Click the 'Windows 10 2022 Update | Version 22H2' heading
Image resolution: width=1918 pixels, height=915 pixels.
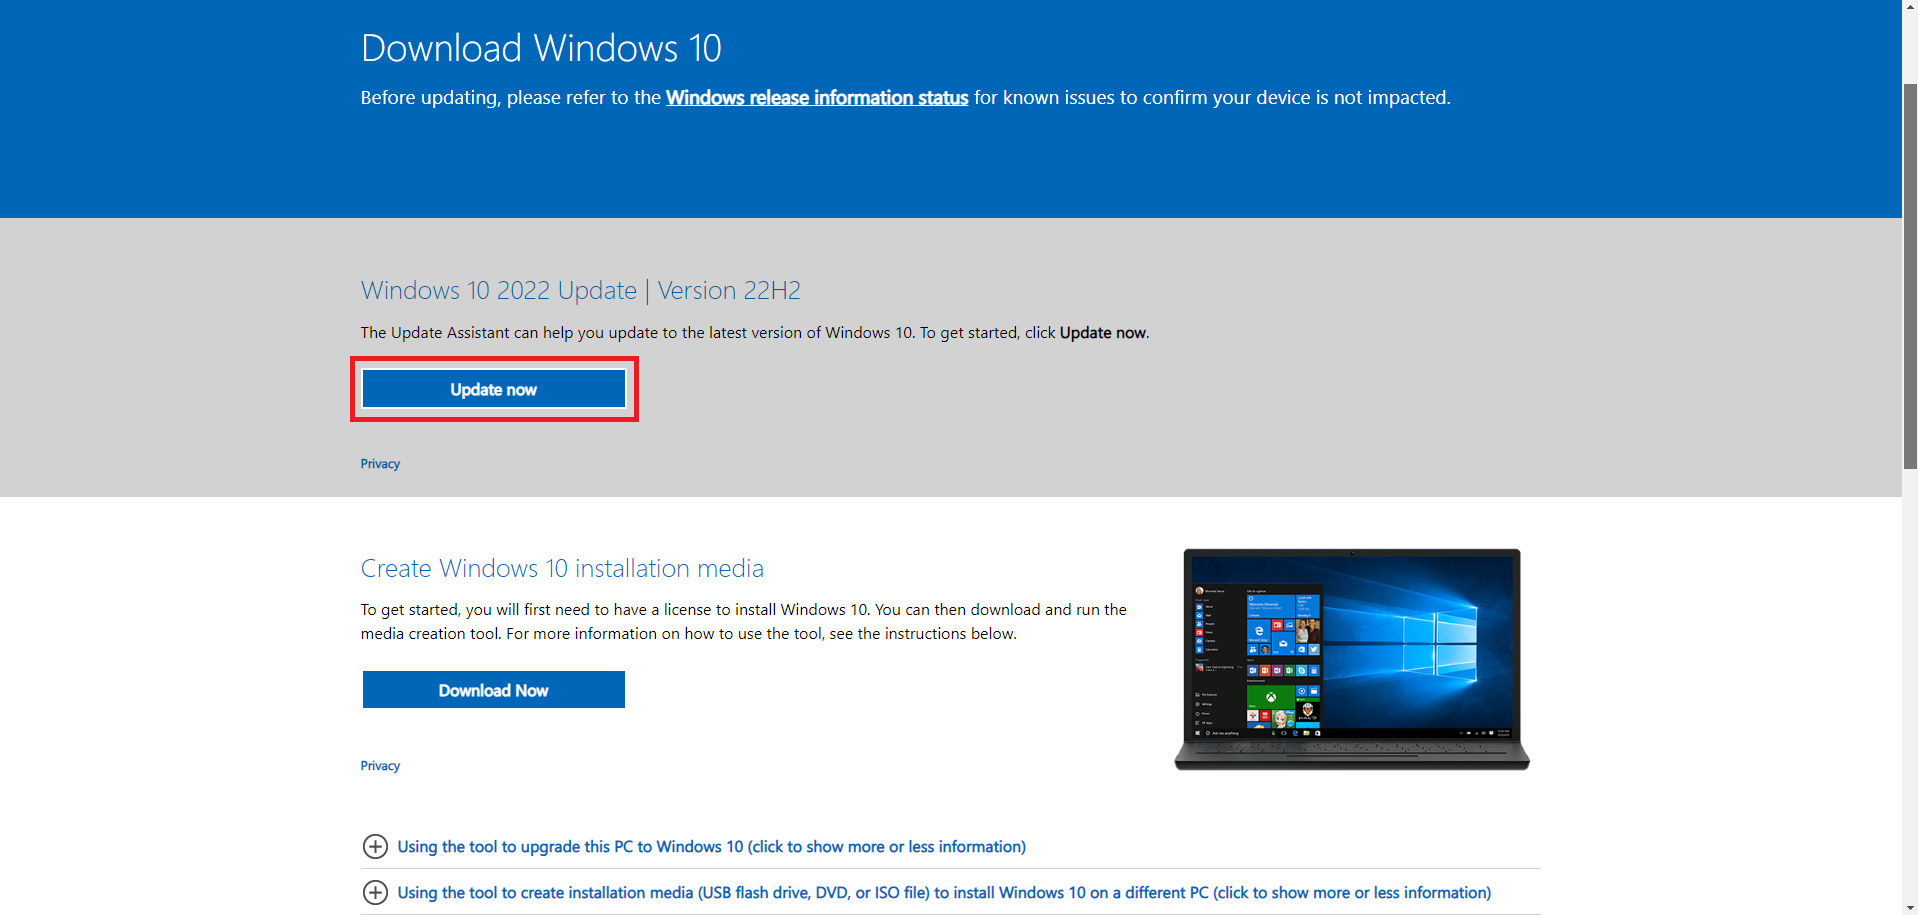point(581,291)
